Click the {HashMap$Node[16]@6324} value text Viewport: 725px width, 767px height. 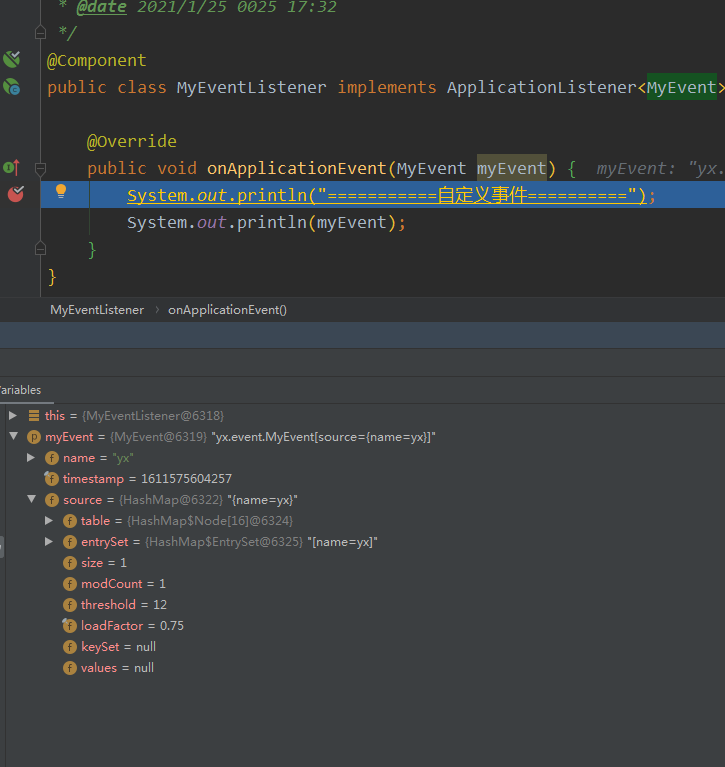(210, 521)
